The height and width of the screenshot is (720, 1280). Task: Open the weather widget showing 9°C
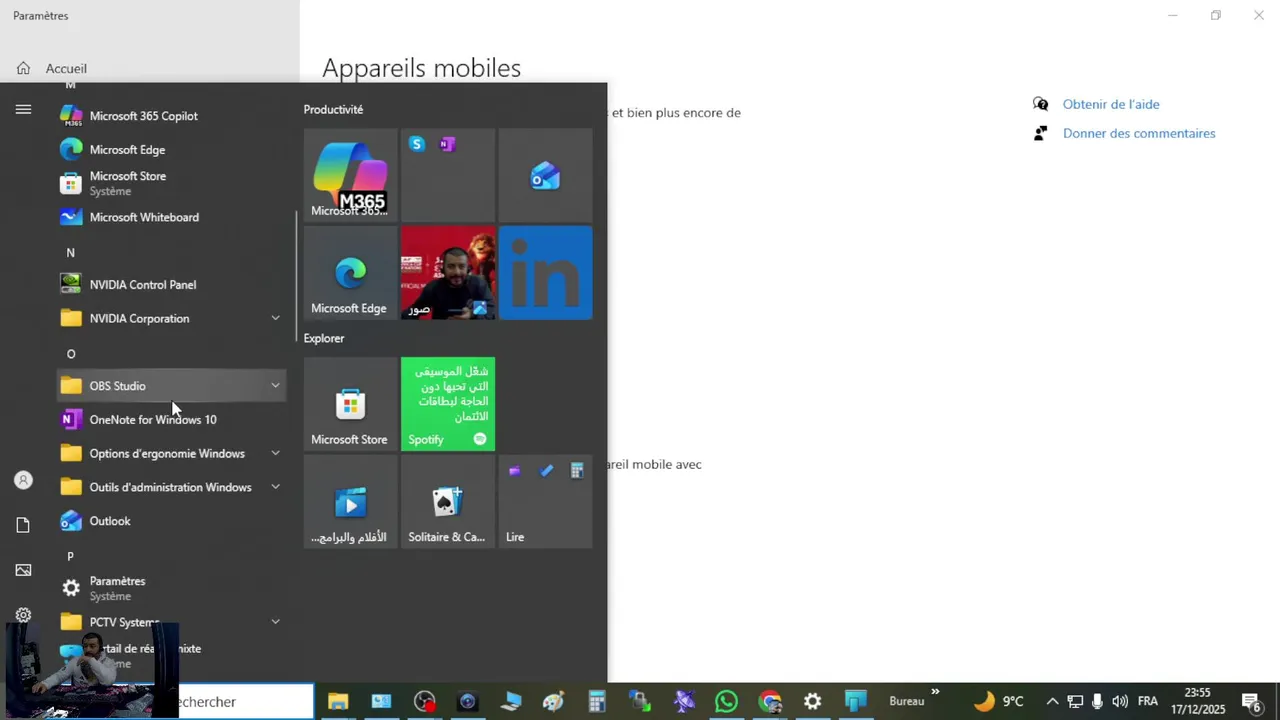[x=998, y=702]
